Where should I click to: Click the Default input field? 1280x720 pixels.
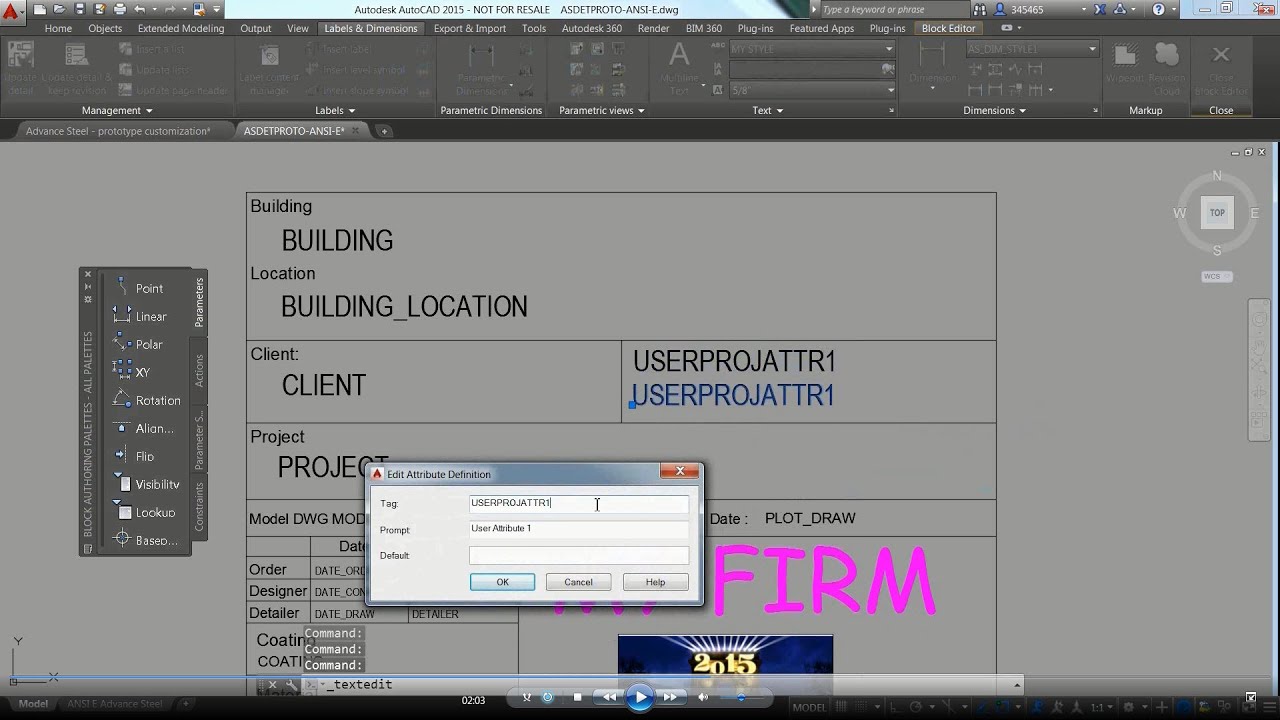click(579, 555)
